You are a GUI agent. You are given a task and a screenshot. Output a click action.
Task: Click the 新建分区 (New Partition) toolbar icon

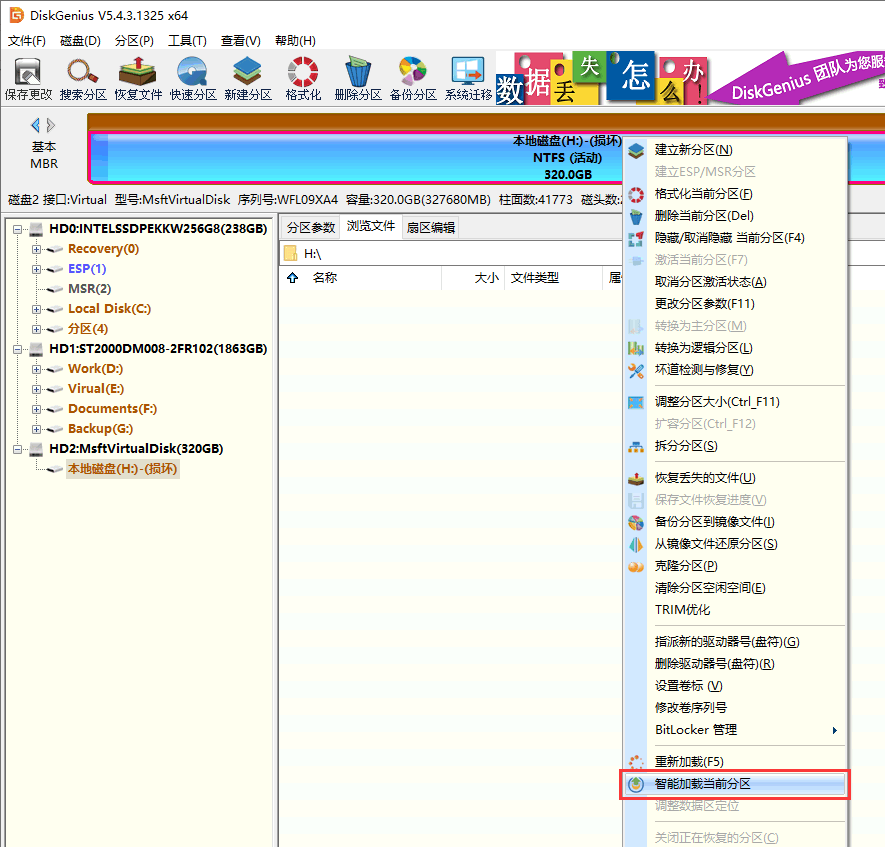point(248,78)
